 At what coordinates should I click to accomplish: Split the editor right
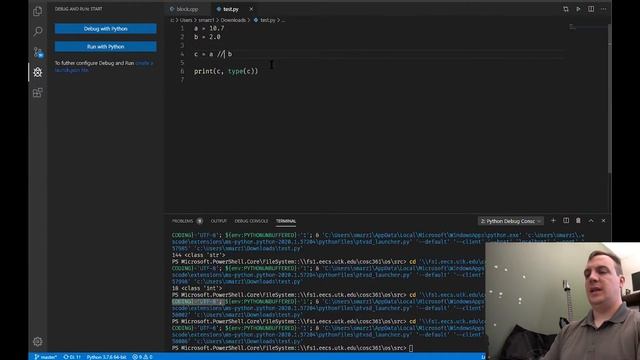point(591,9)
